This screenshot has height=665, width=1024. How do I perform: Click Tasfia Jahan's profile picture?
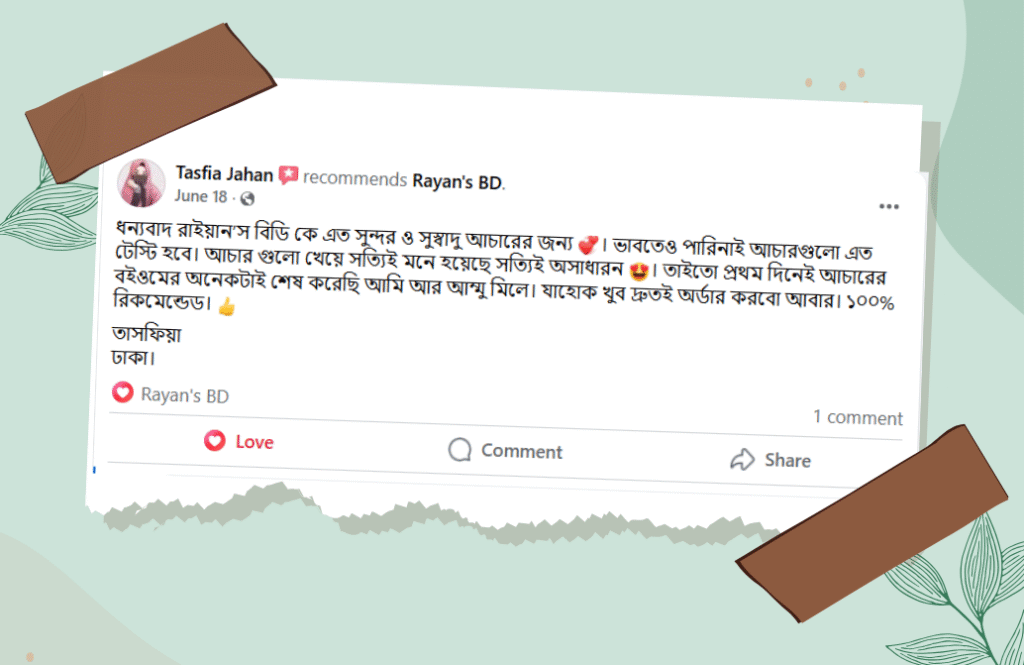tap(142, 183)
